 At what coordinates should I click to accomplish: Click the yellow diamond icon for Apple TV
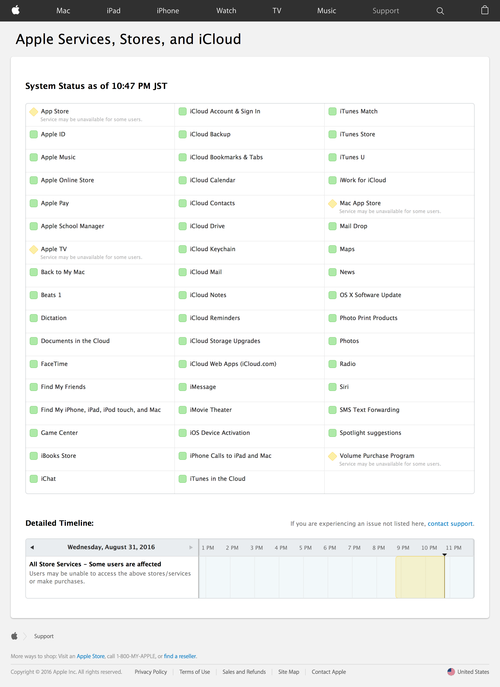(34, 249)
